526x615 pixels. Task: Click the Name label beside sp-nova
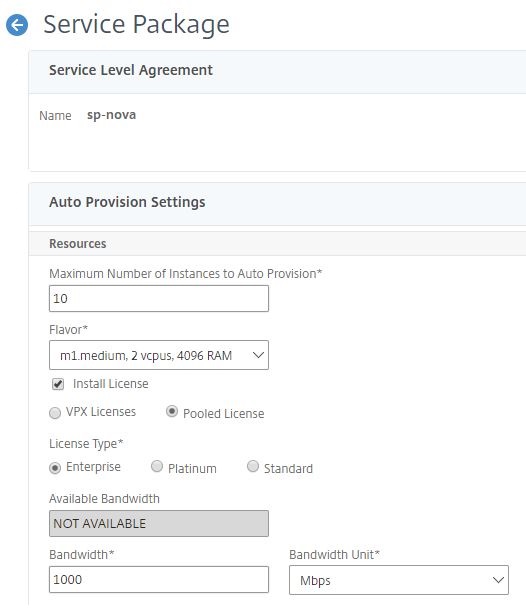click(55, 116)
